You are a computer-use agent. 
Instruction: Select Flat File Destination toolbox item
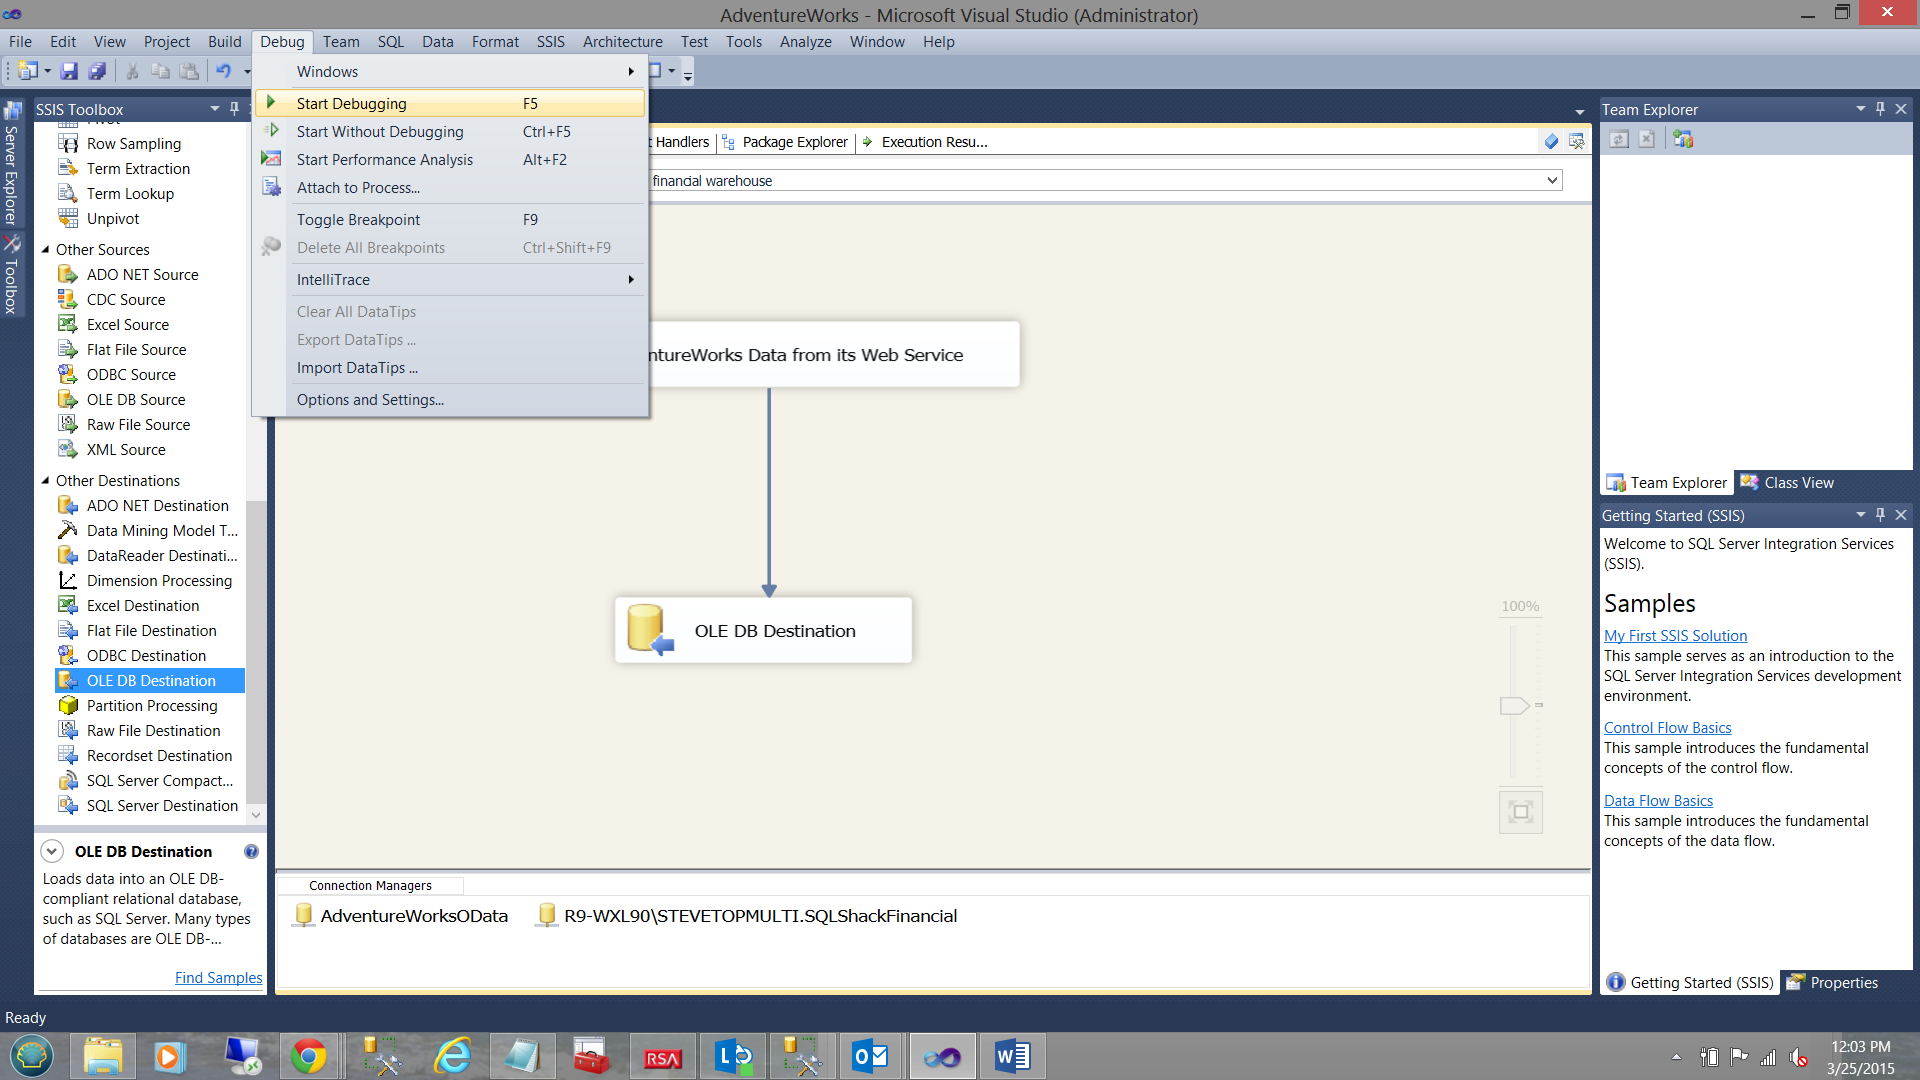[151, 631]
